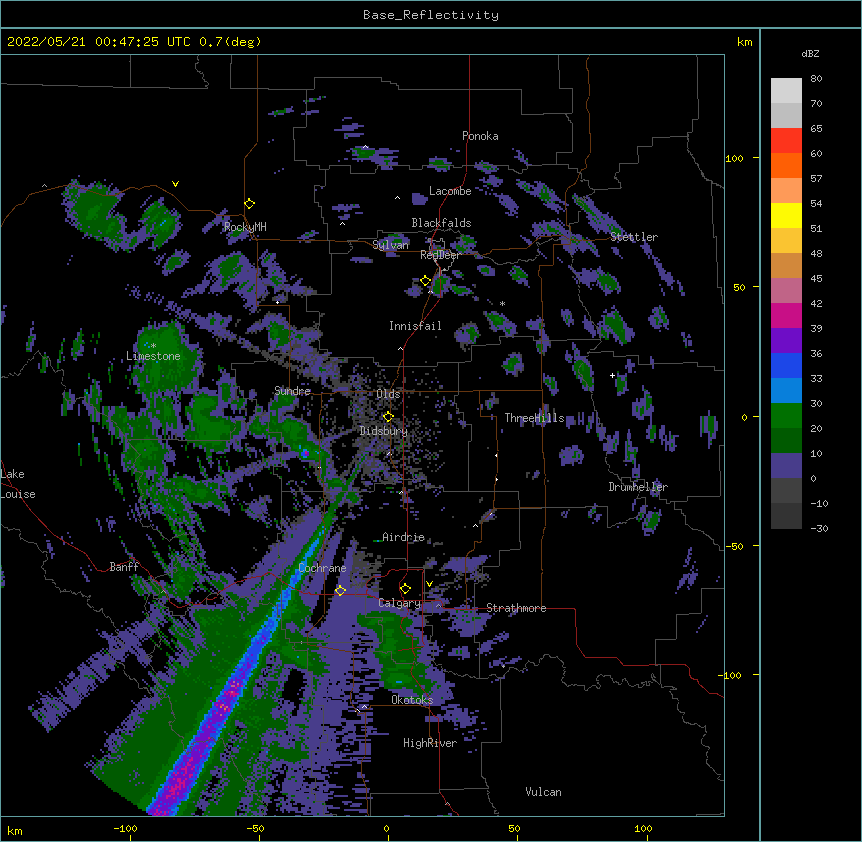Image resolution: width=862 pixels, height=842 pixels.
Task: Click the Limestone label
Action: [153, 356]
